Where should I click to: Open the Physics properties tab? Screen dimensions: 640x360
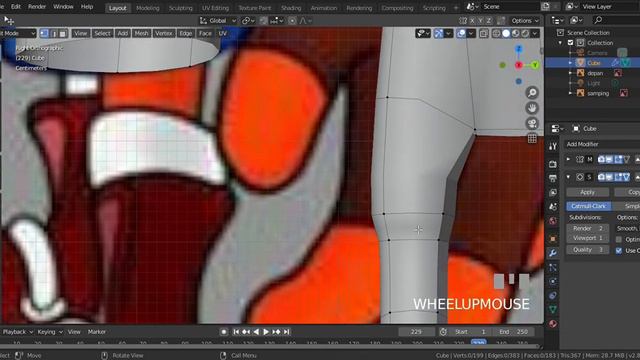[x=553, y=281]
